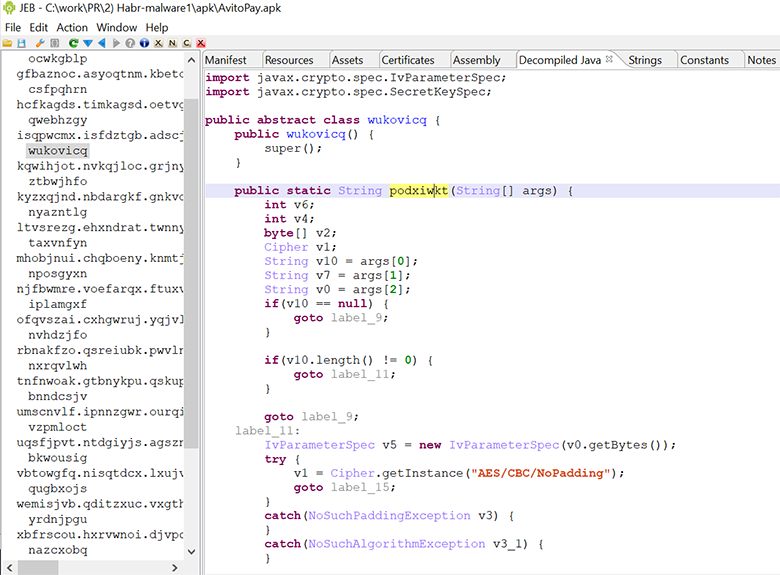Click the save icon in toolbar
Image resolution: width=780 pixels, height=575 pixels.
click(21, 43)
